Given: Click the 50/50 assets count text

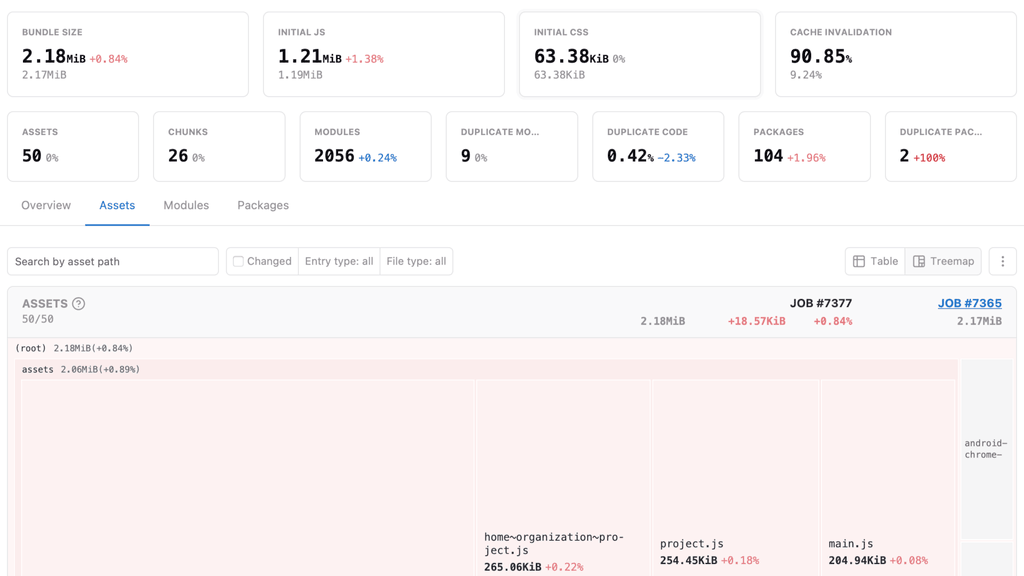Looking at the screenshot, I should click(38, 319).
